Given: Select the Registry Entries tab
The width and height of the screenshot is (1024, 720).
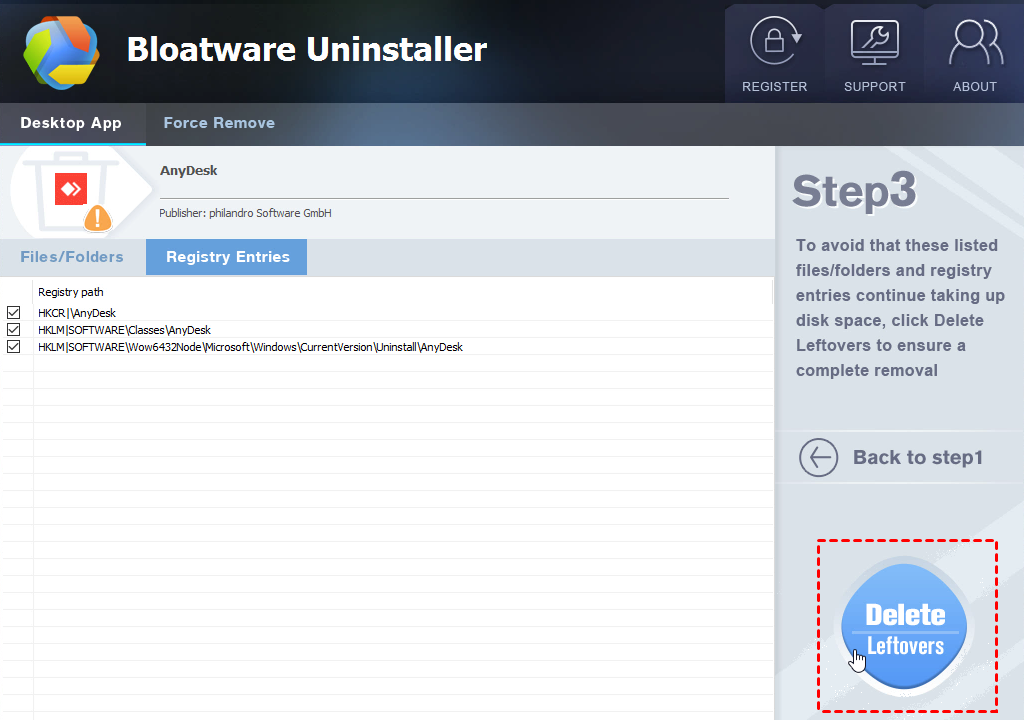Looking at the screenshot, I should pyautogui.click(x=227, y=257).
